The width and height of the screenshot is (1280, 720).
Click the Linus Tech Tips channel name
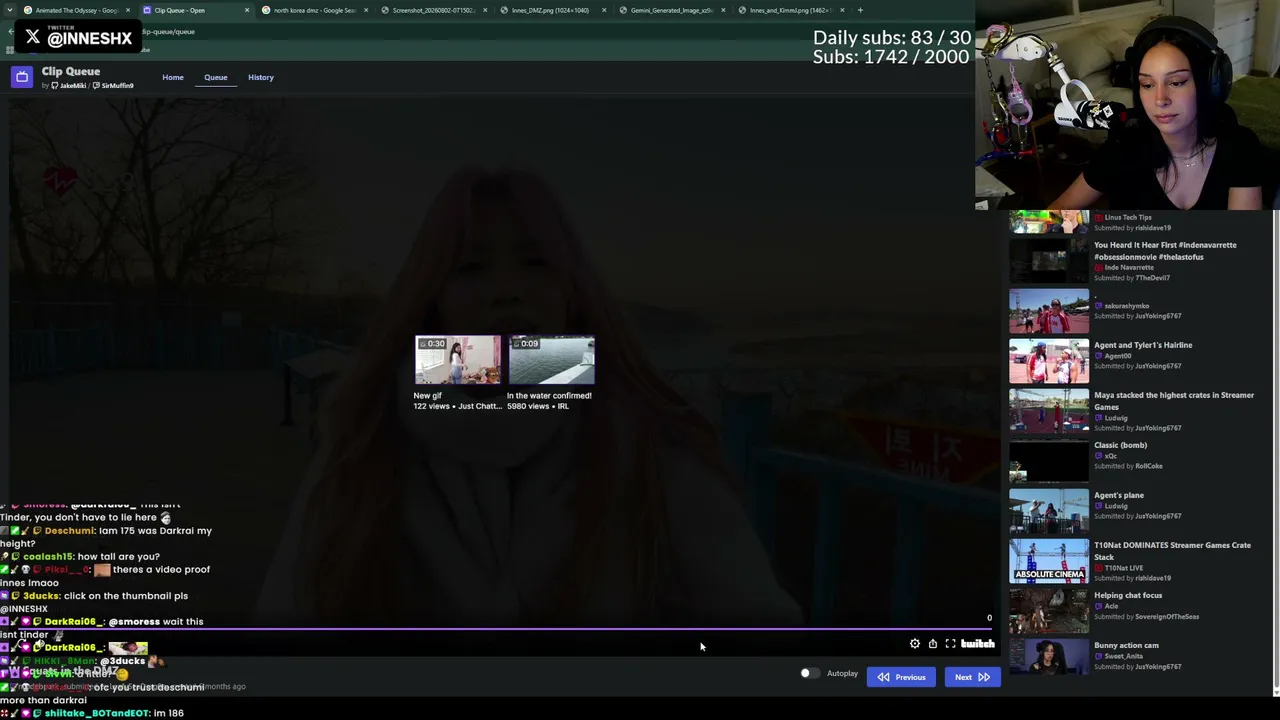1128,217
